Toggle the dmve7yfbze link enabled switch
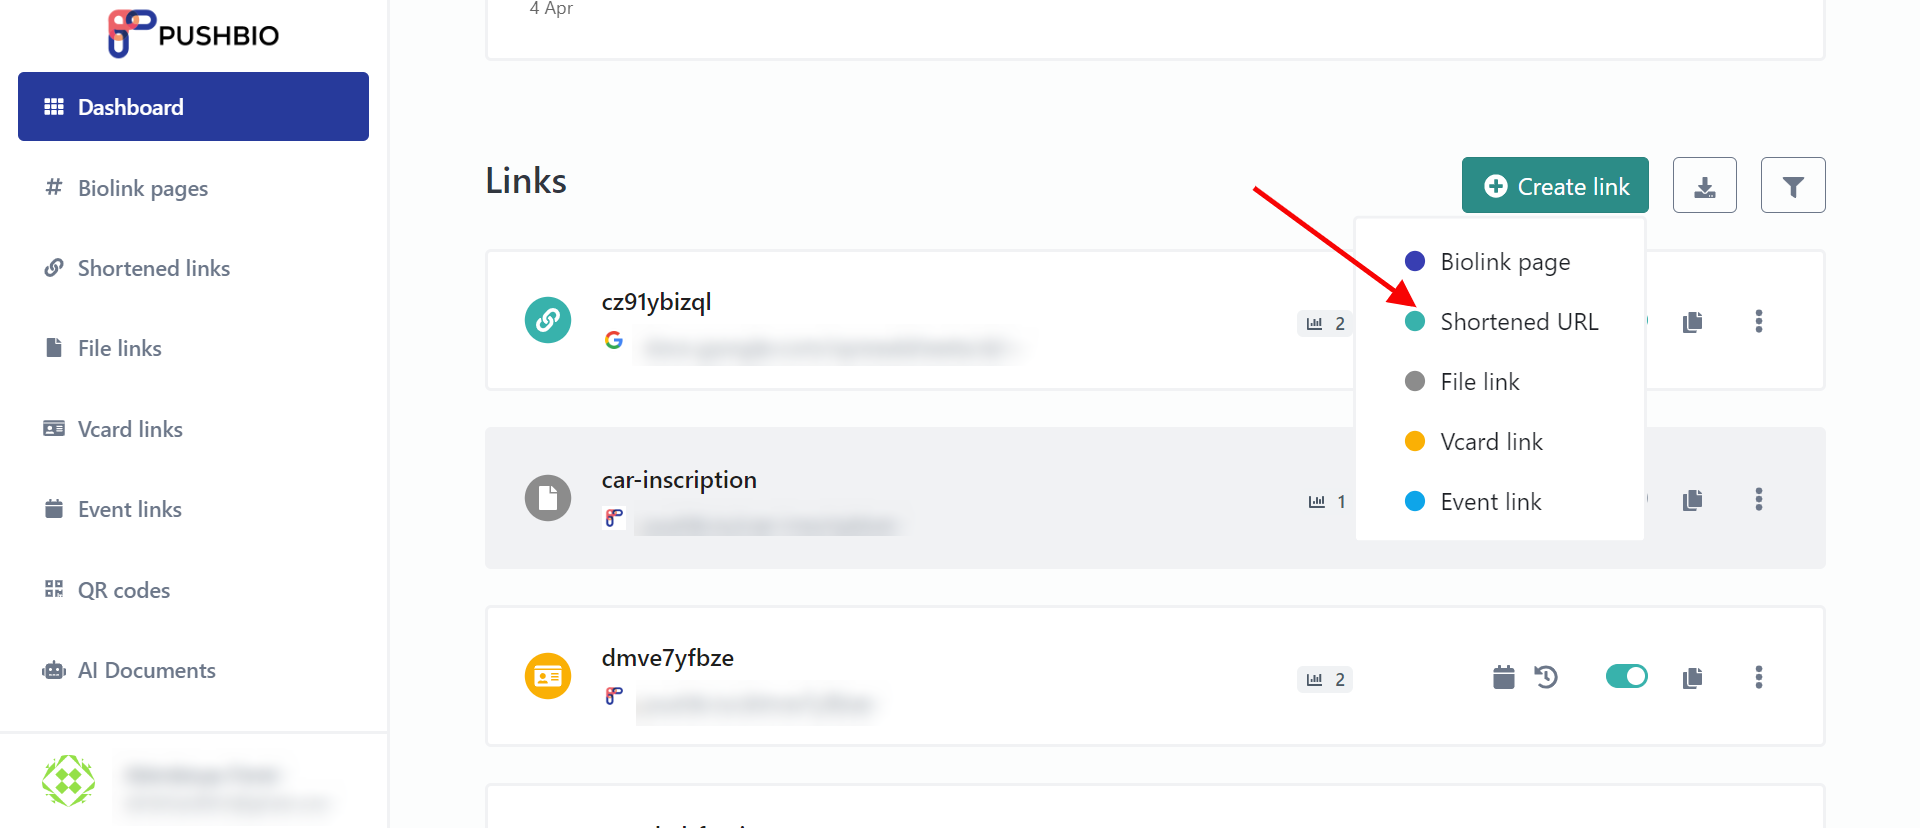 tap(1627, 677)
